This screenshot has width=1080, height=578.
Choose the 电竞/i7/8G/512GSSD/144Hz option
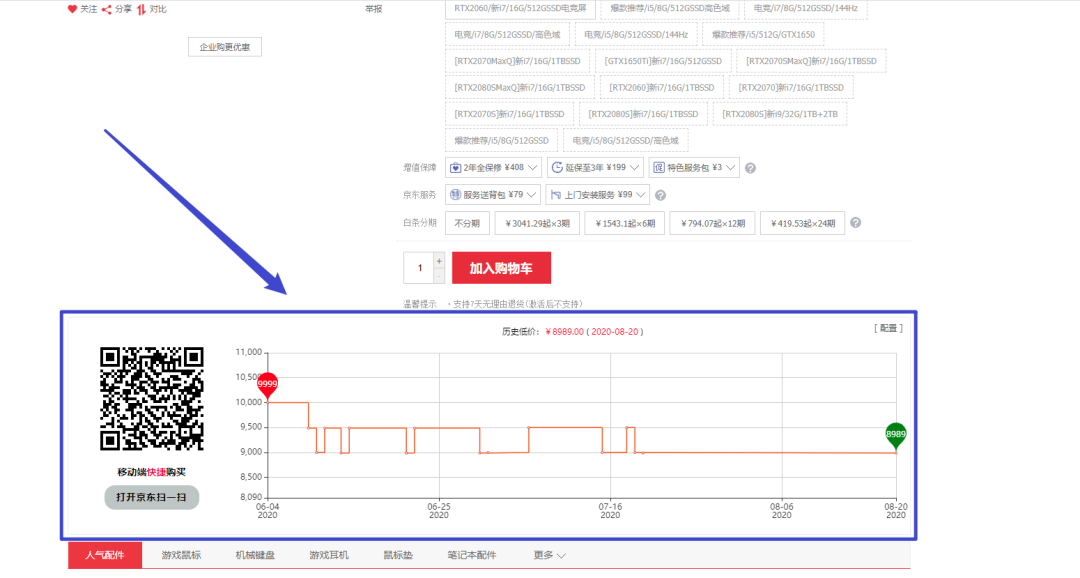(x=805, y=9)
